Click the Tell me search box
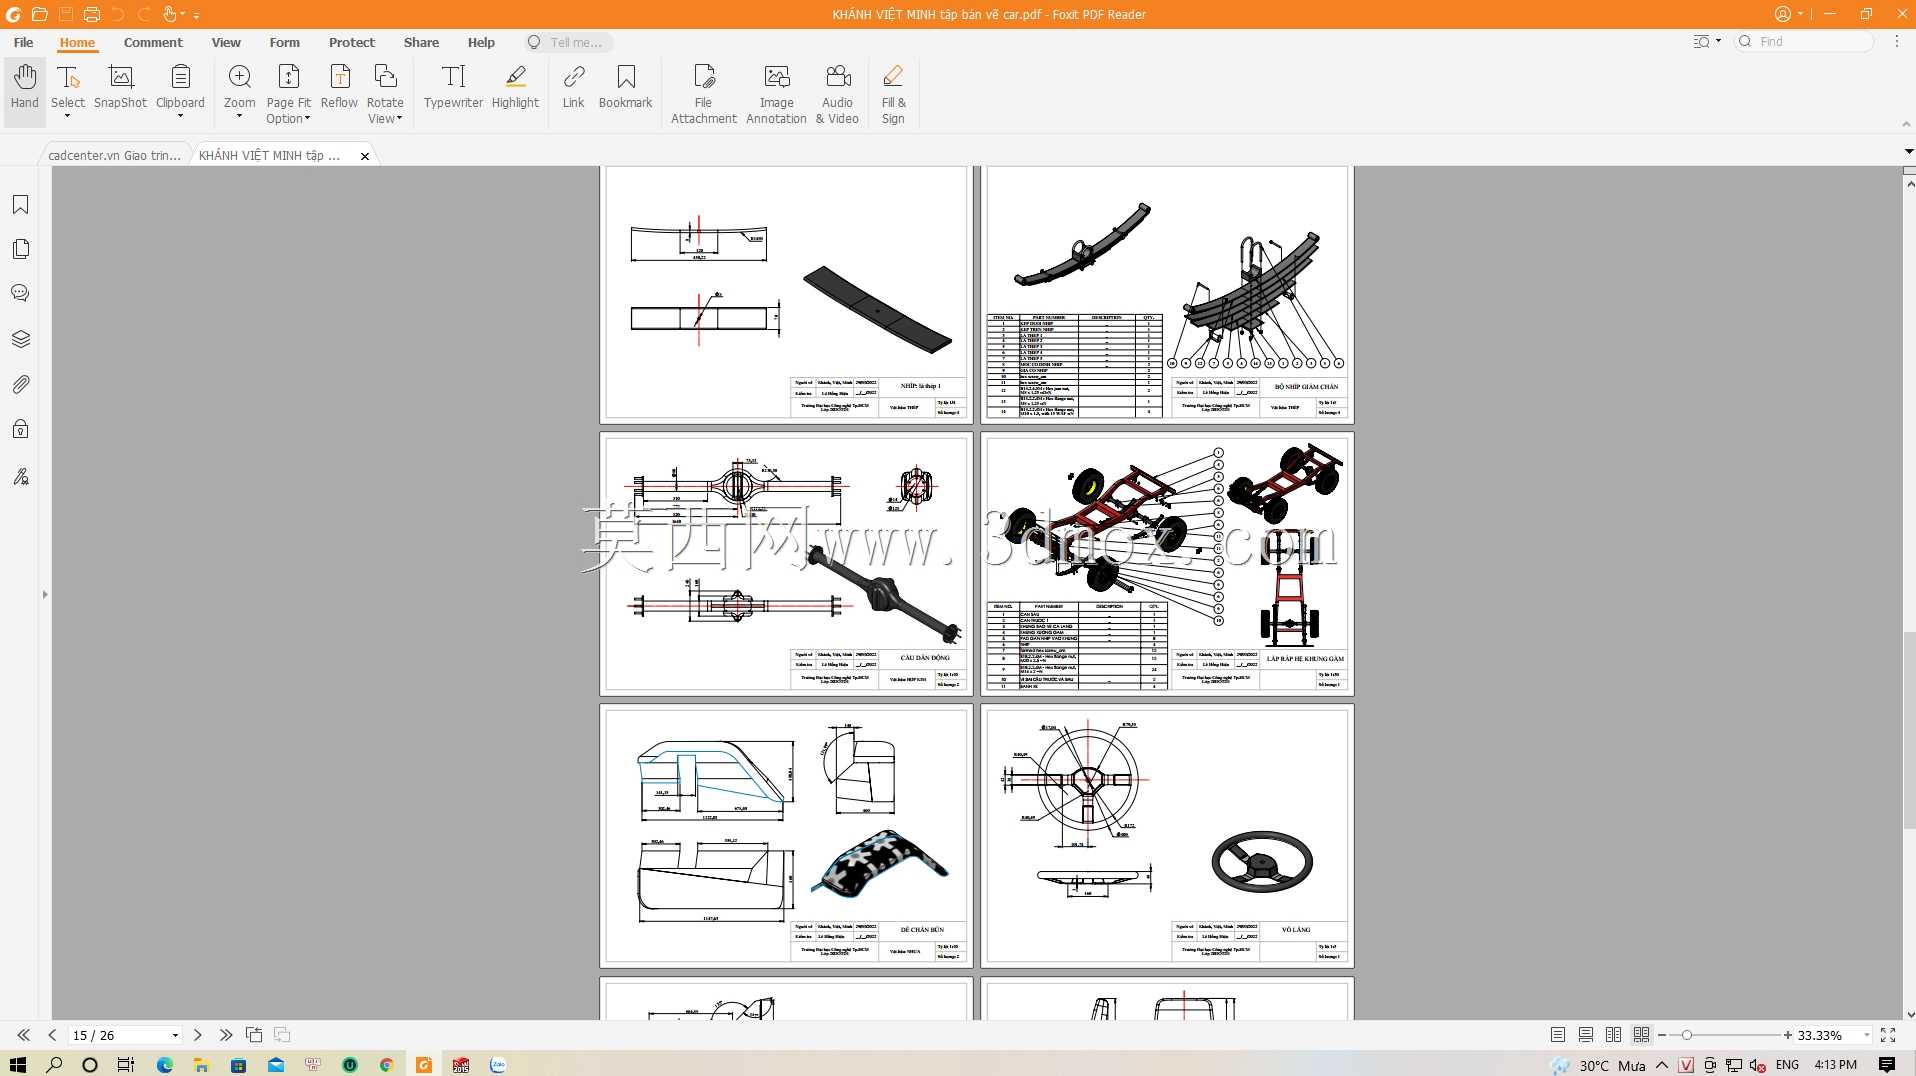This screenshot has height=1076, width=1916. [x=568, y=42]
